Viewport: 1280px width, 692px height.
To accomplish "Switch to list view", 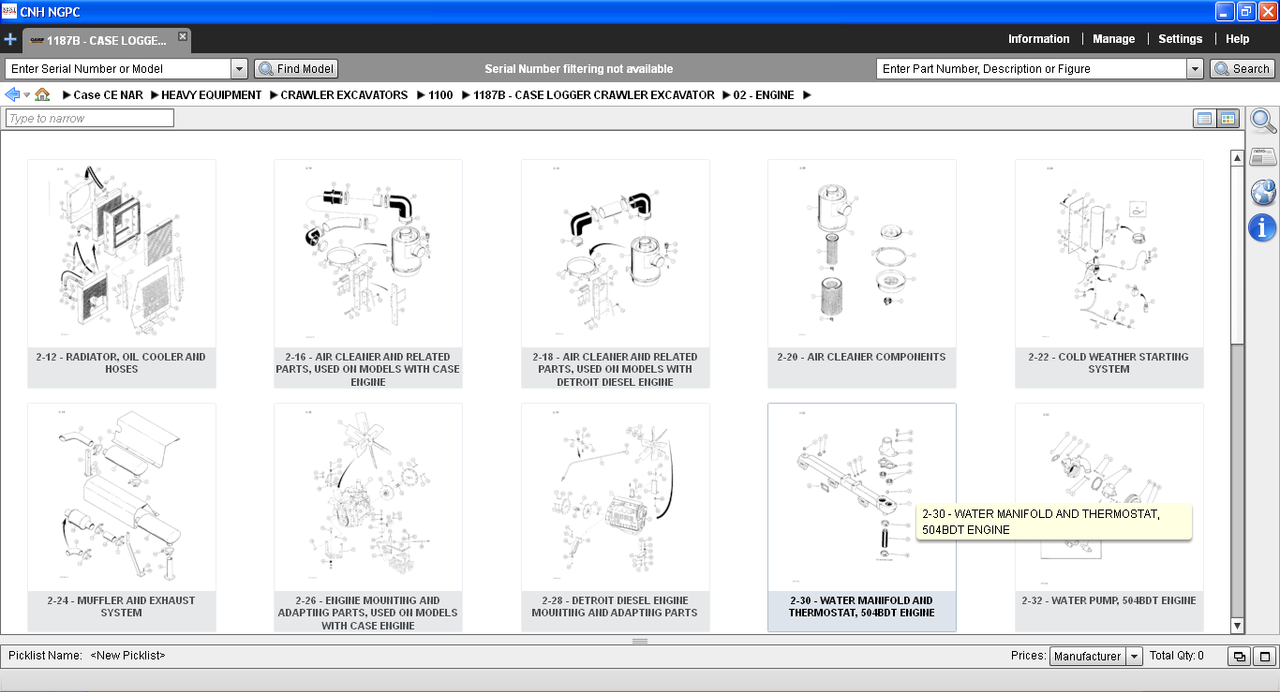I will 1204,119.
